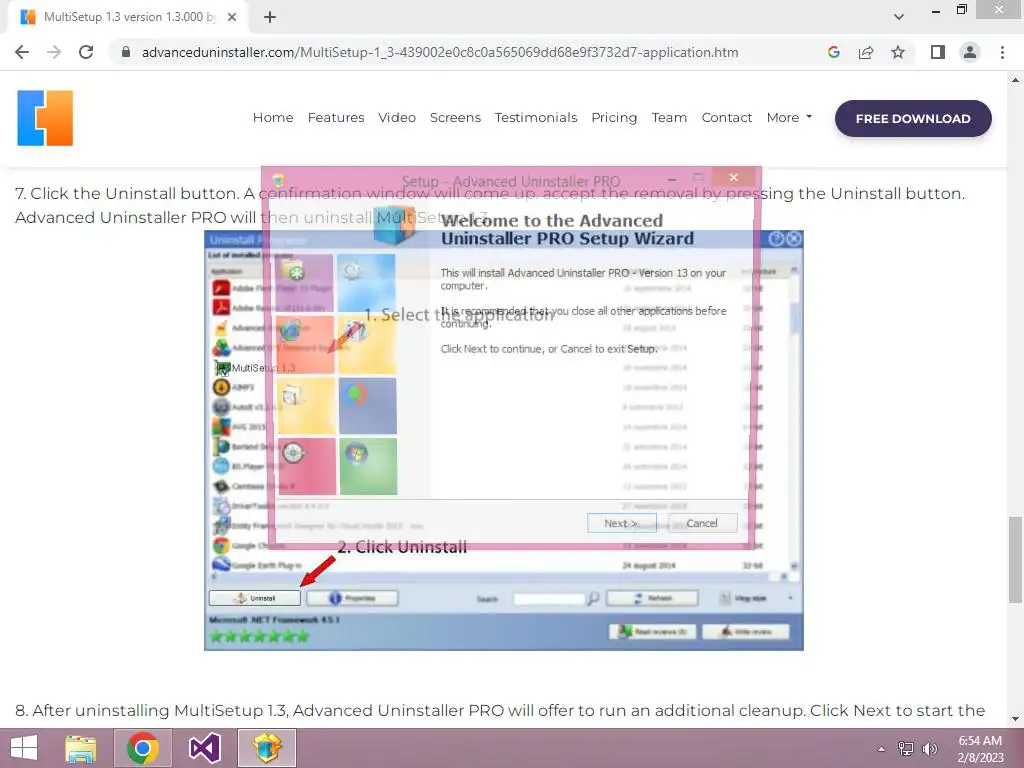The image size is (1024, 768).
Task: Go to the Contact section
Action: pos(727,118)
